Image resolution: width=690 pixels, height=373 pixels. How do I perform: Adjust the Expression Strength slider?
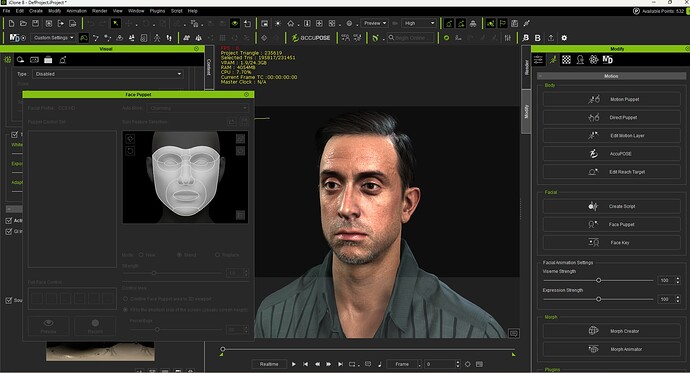point(598,299)
